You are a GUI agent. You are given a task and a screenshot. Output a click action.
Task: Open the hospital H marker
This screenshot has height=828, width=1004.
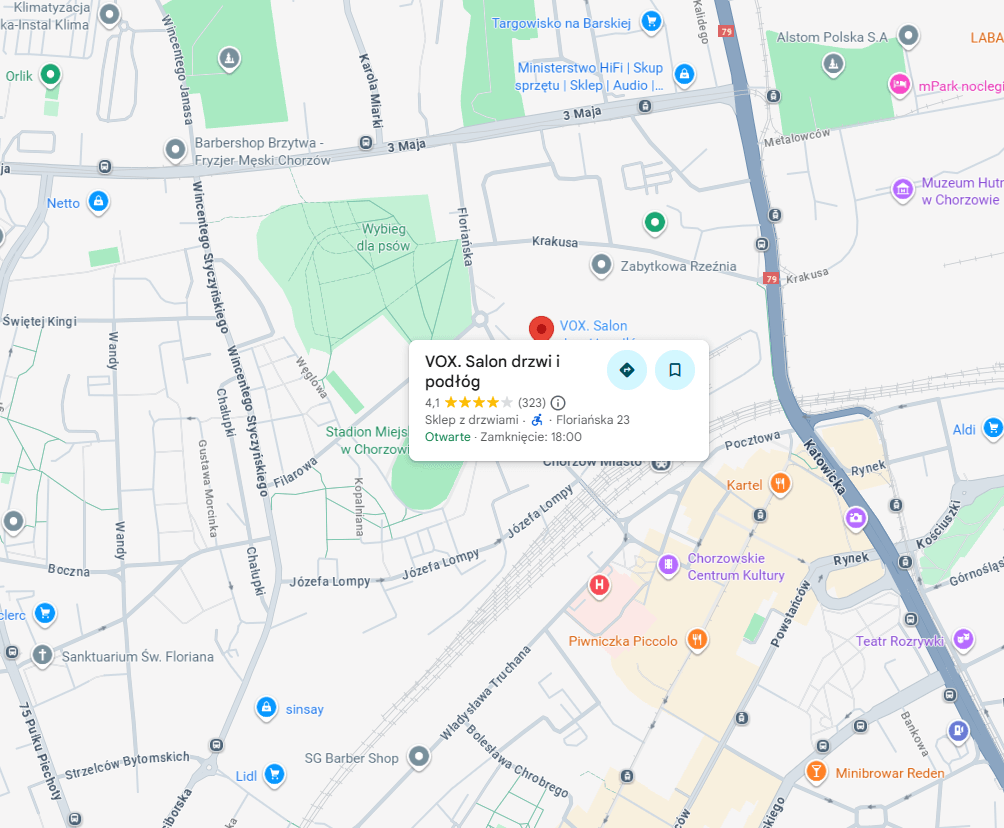[599, 585]
